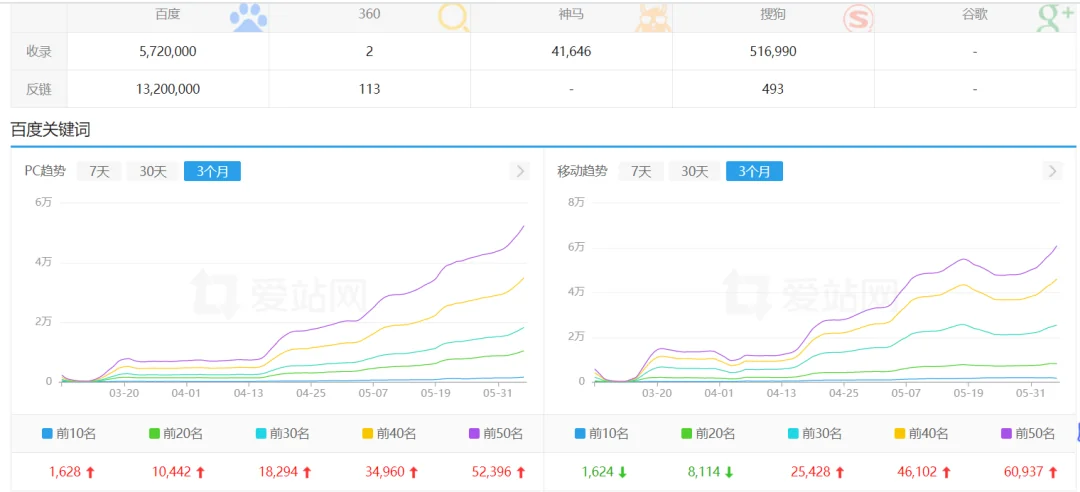Image resolution: width=1080 pixels, height=492 pixels.
Task: Click PC top-30 keyword count 18,294
Action: point(278,472)
